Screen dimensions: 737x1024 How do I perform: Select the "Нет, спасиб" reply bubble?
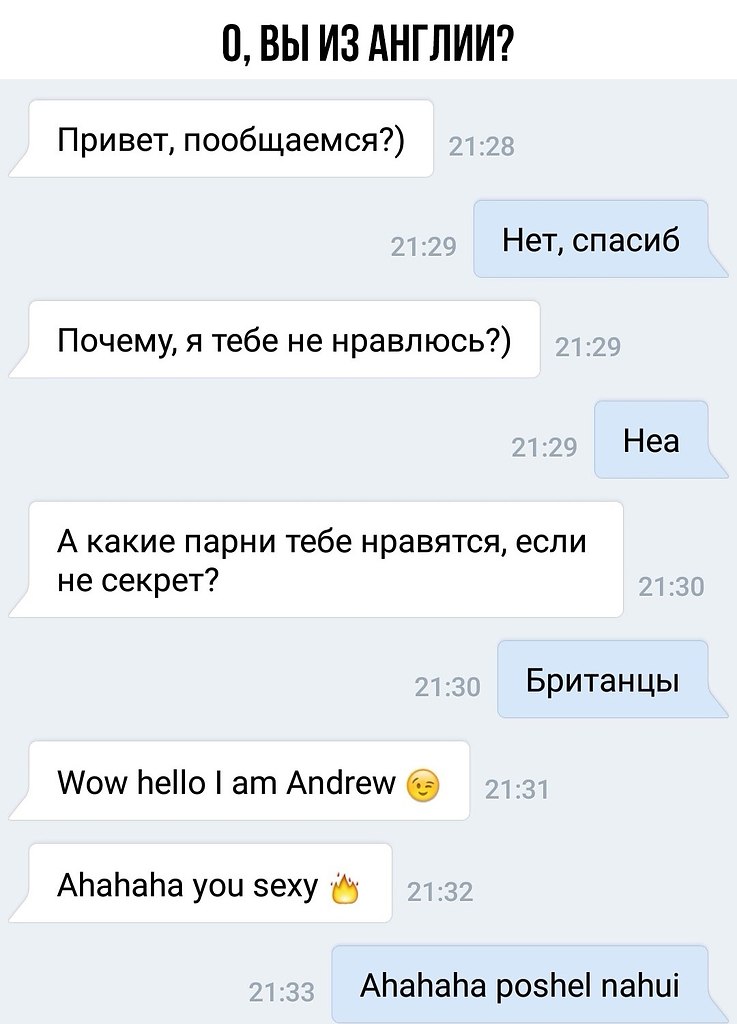click(591, 239)
